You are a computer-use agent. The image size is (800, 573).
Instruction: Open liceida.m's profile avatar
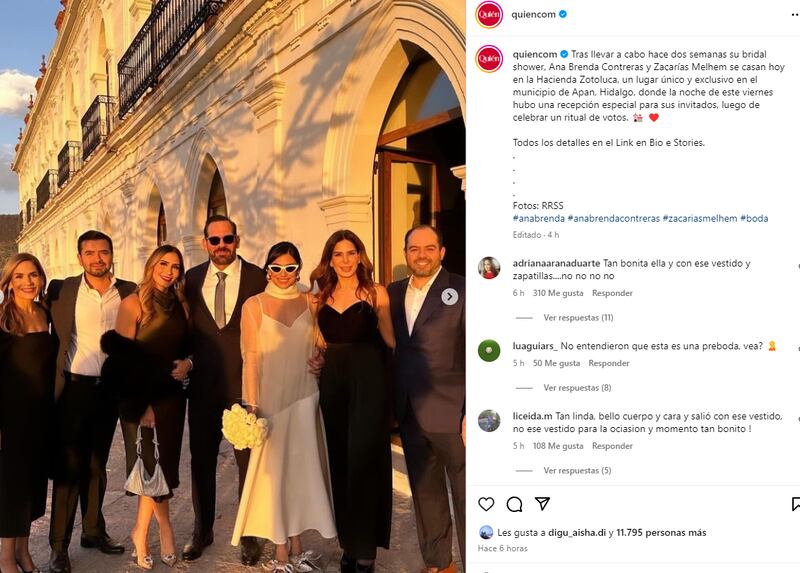point(489,420)
